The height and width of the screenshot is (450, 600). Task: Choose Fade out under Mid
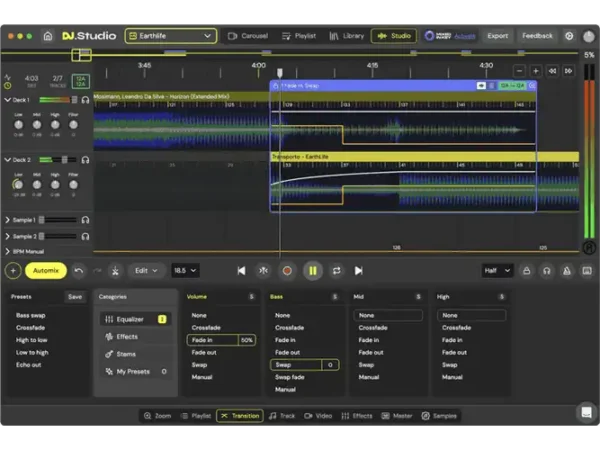click(x=370, y=352)
